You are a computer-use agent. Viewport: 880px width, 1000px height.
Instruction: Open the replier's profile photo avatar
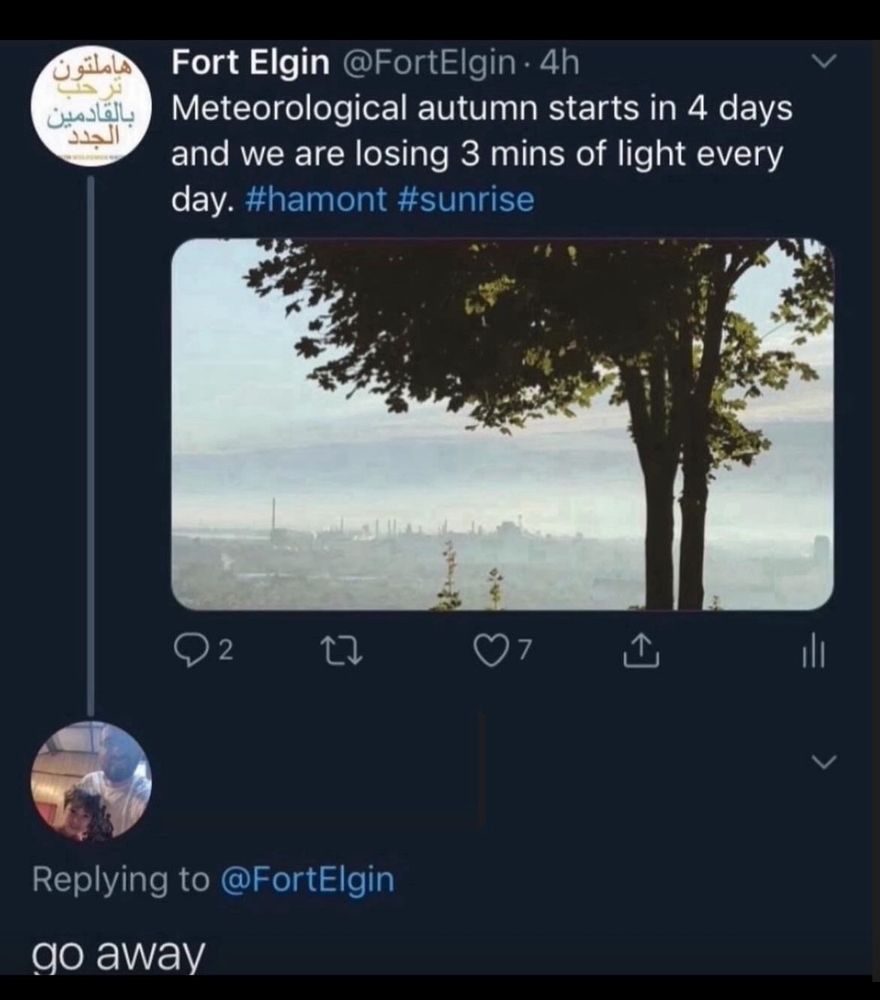[x=91, y=780]
